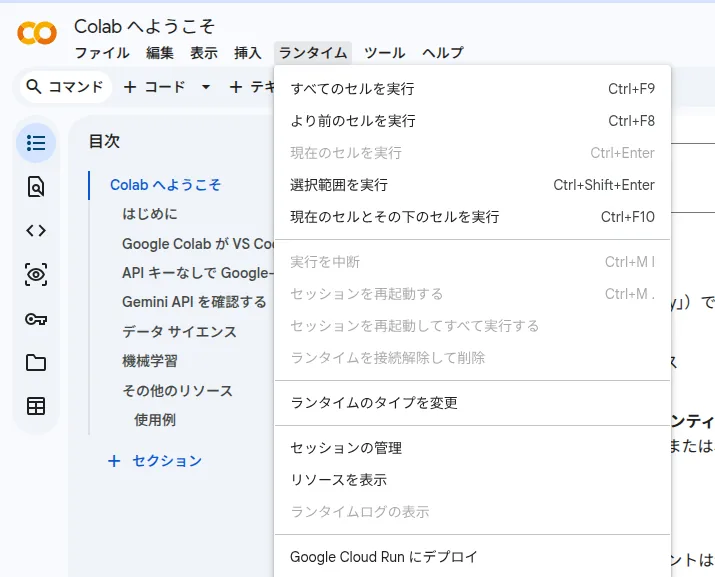Jump to 使用例 subsection
Image resolution: width=715 pixels, height=577 pixels.
(x=155, y=420)
